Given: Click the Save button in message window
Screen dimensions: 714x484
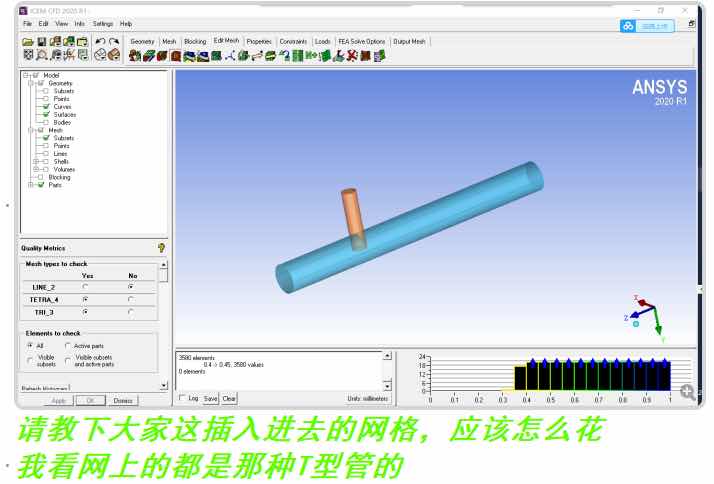Looking at the screenshot, I should [210, 398].
